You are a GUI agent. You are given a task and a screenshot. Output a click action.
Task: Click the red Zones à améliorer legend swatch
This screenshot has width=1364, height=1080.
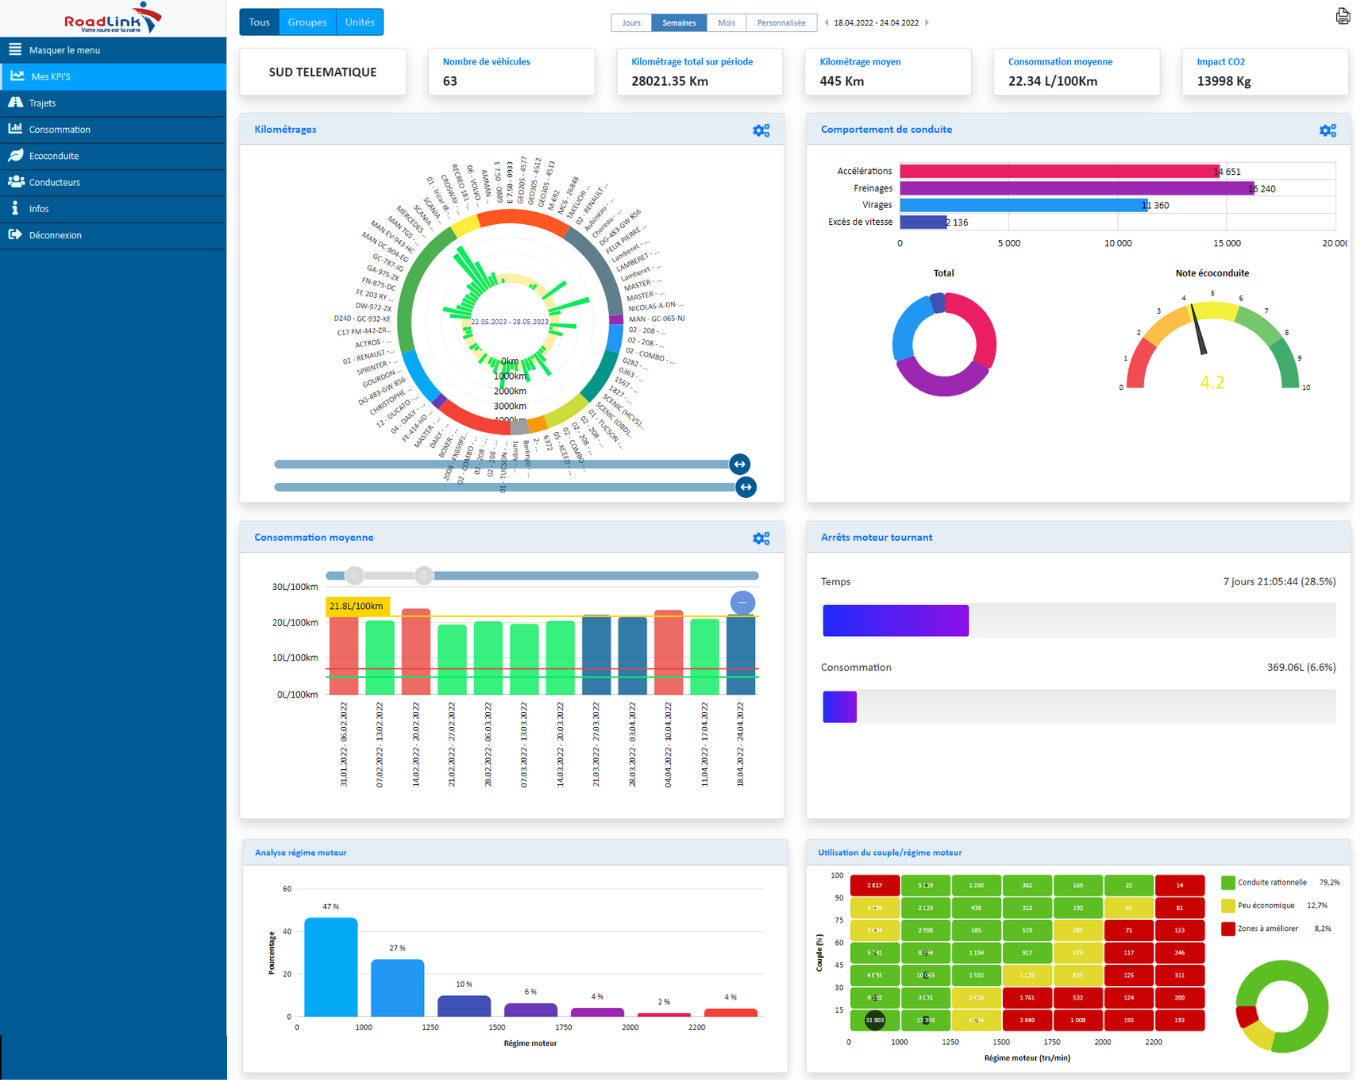point(1228,929)
